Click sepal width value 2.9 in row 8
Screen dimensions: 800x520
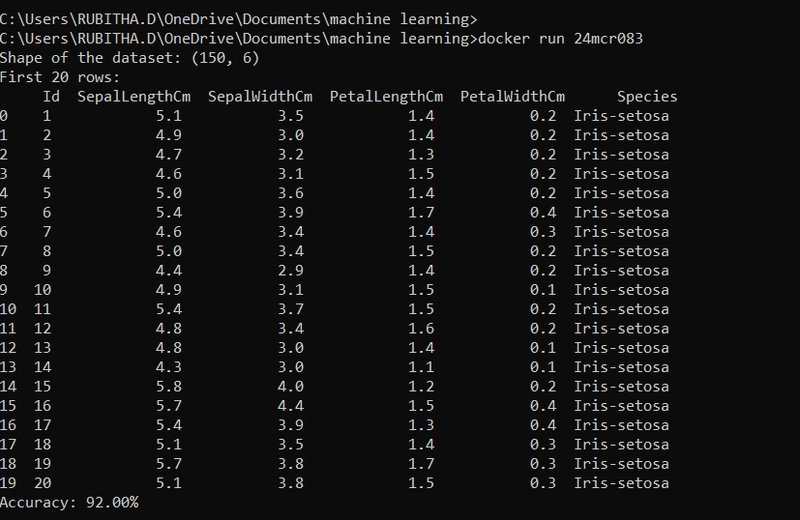click(291, 270)
